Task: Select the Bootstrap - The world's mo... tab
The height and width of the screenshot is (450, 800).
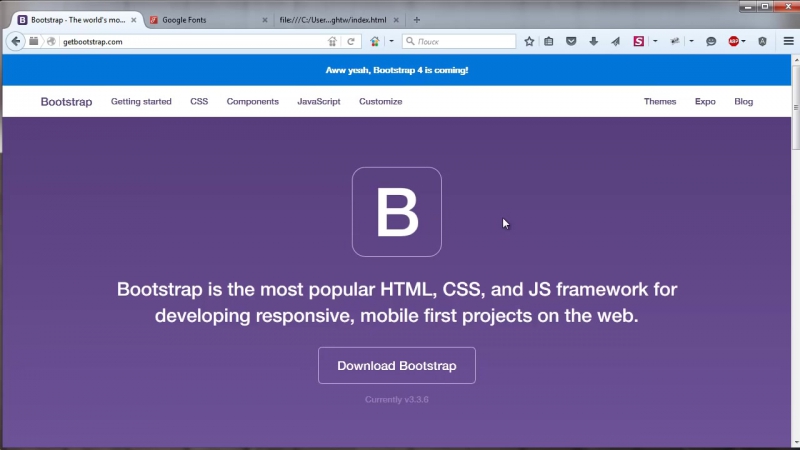Action: click(78, 20)
